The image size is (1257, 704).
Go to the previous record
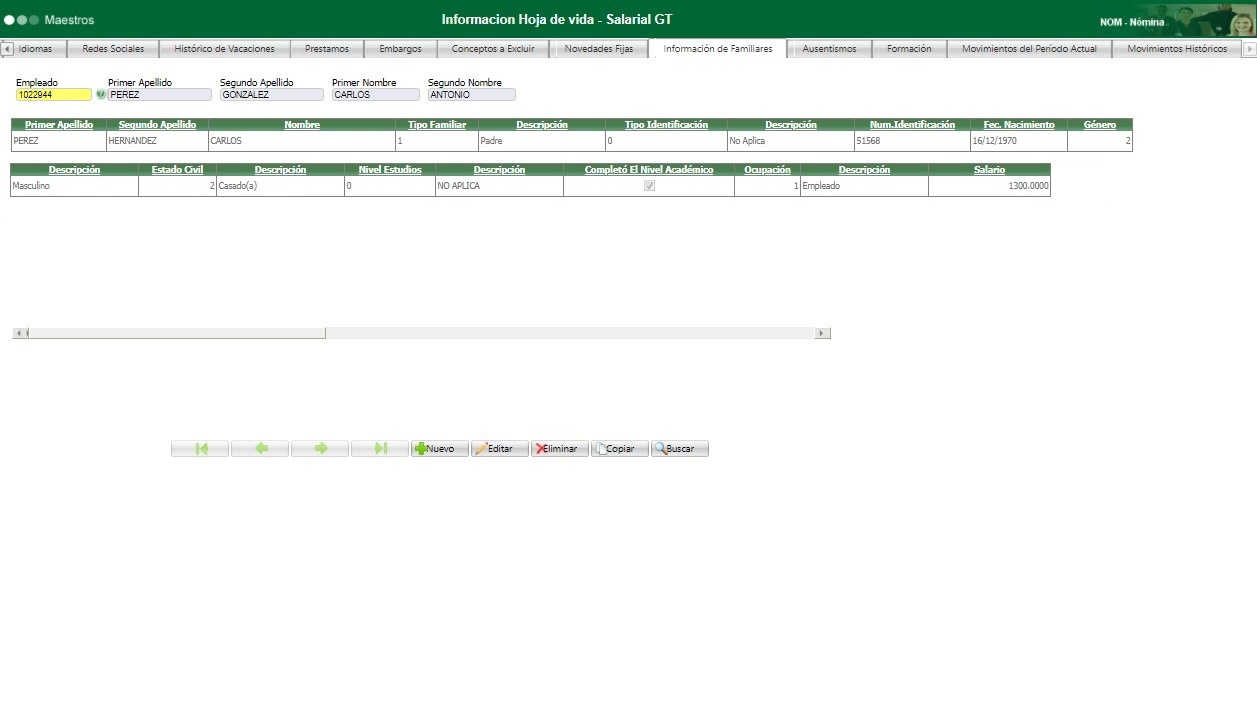(260, 449)
